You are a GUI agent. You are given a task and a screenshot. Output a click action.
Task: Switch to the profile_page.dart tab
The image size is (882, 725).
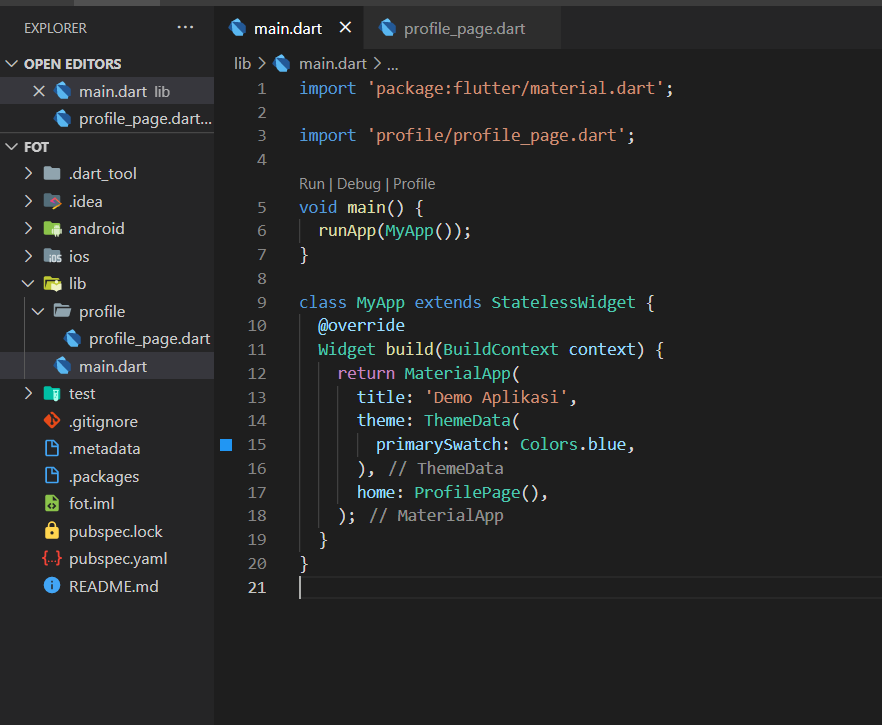[x=464, y=29]
